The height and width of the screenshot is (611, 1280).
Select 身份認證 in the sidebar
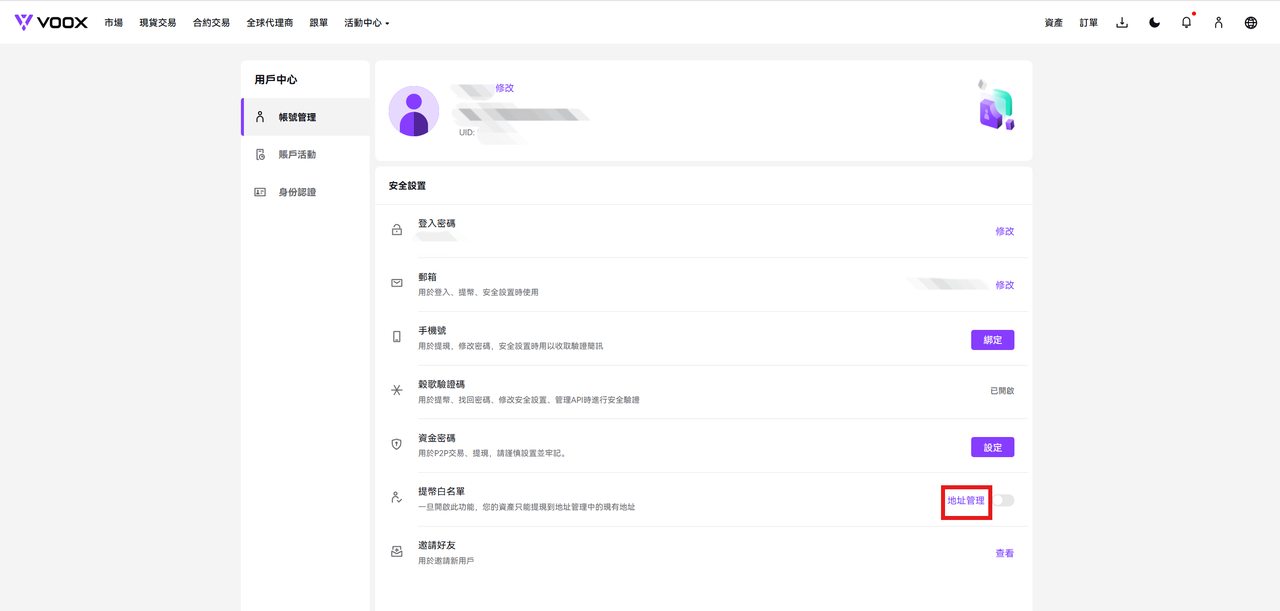tap(305, 191)
